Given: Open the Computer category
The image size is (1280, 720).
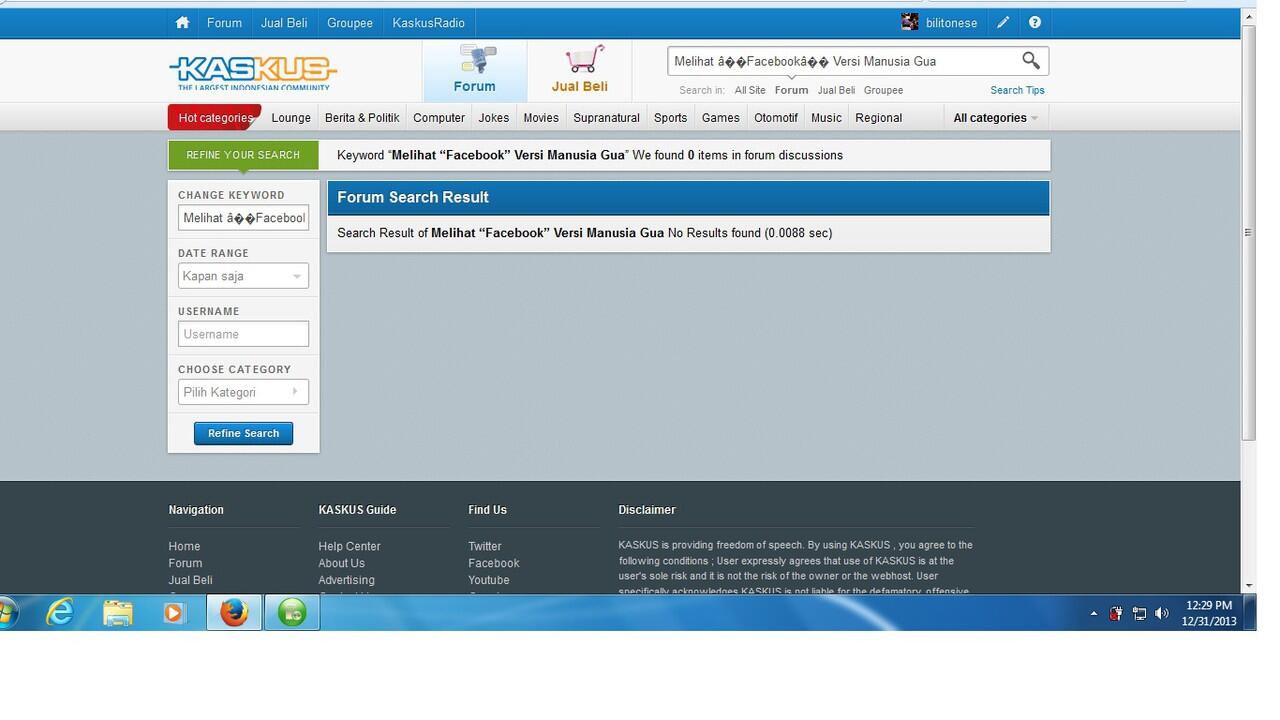Looking at the screenshot, I should pyautogui.click(x=439, y=118).
